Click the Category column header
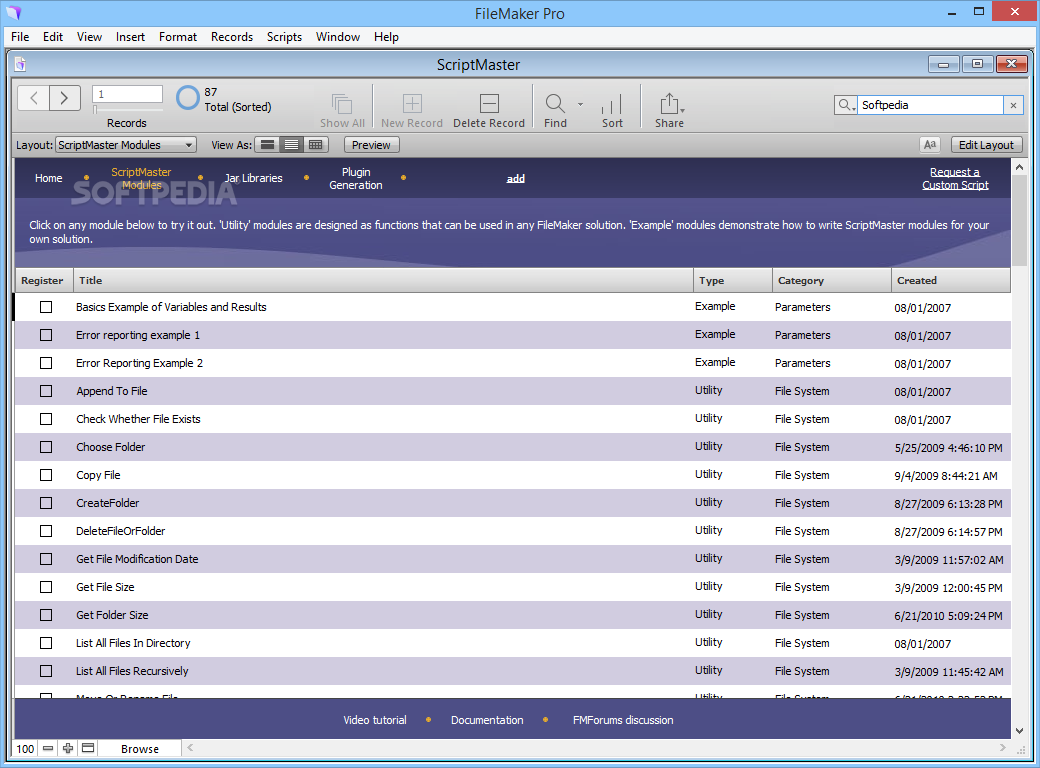The image size is (1040, 768). [x=832, y=281]
